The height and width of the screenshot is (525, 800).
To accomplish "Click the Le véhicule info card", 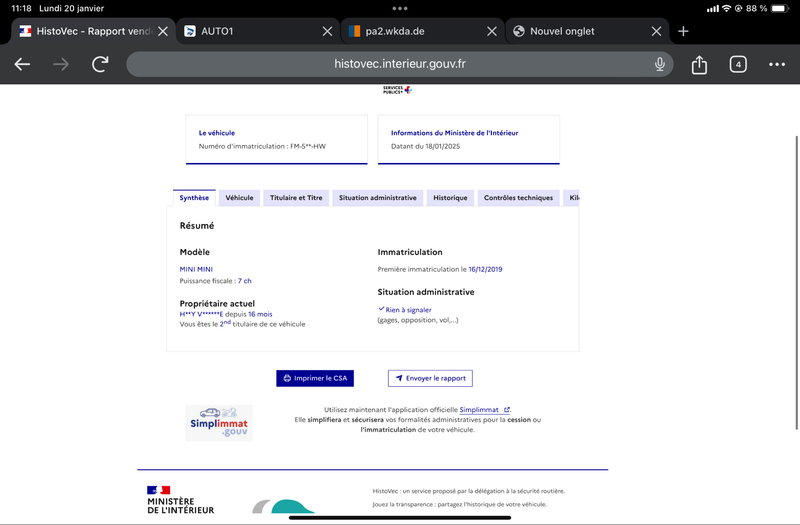I will tap(277, 139).
